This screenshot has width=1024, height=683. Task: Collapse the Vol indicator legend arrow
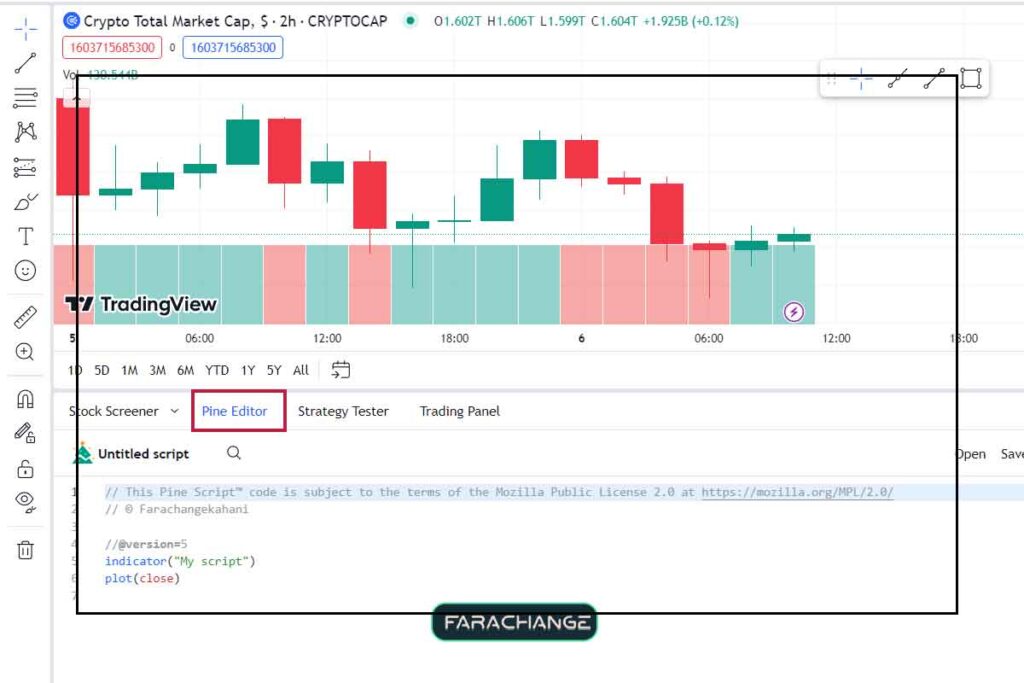pos(77,98)
